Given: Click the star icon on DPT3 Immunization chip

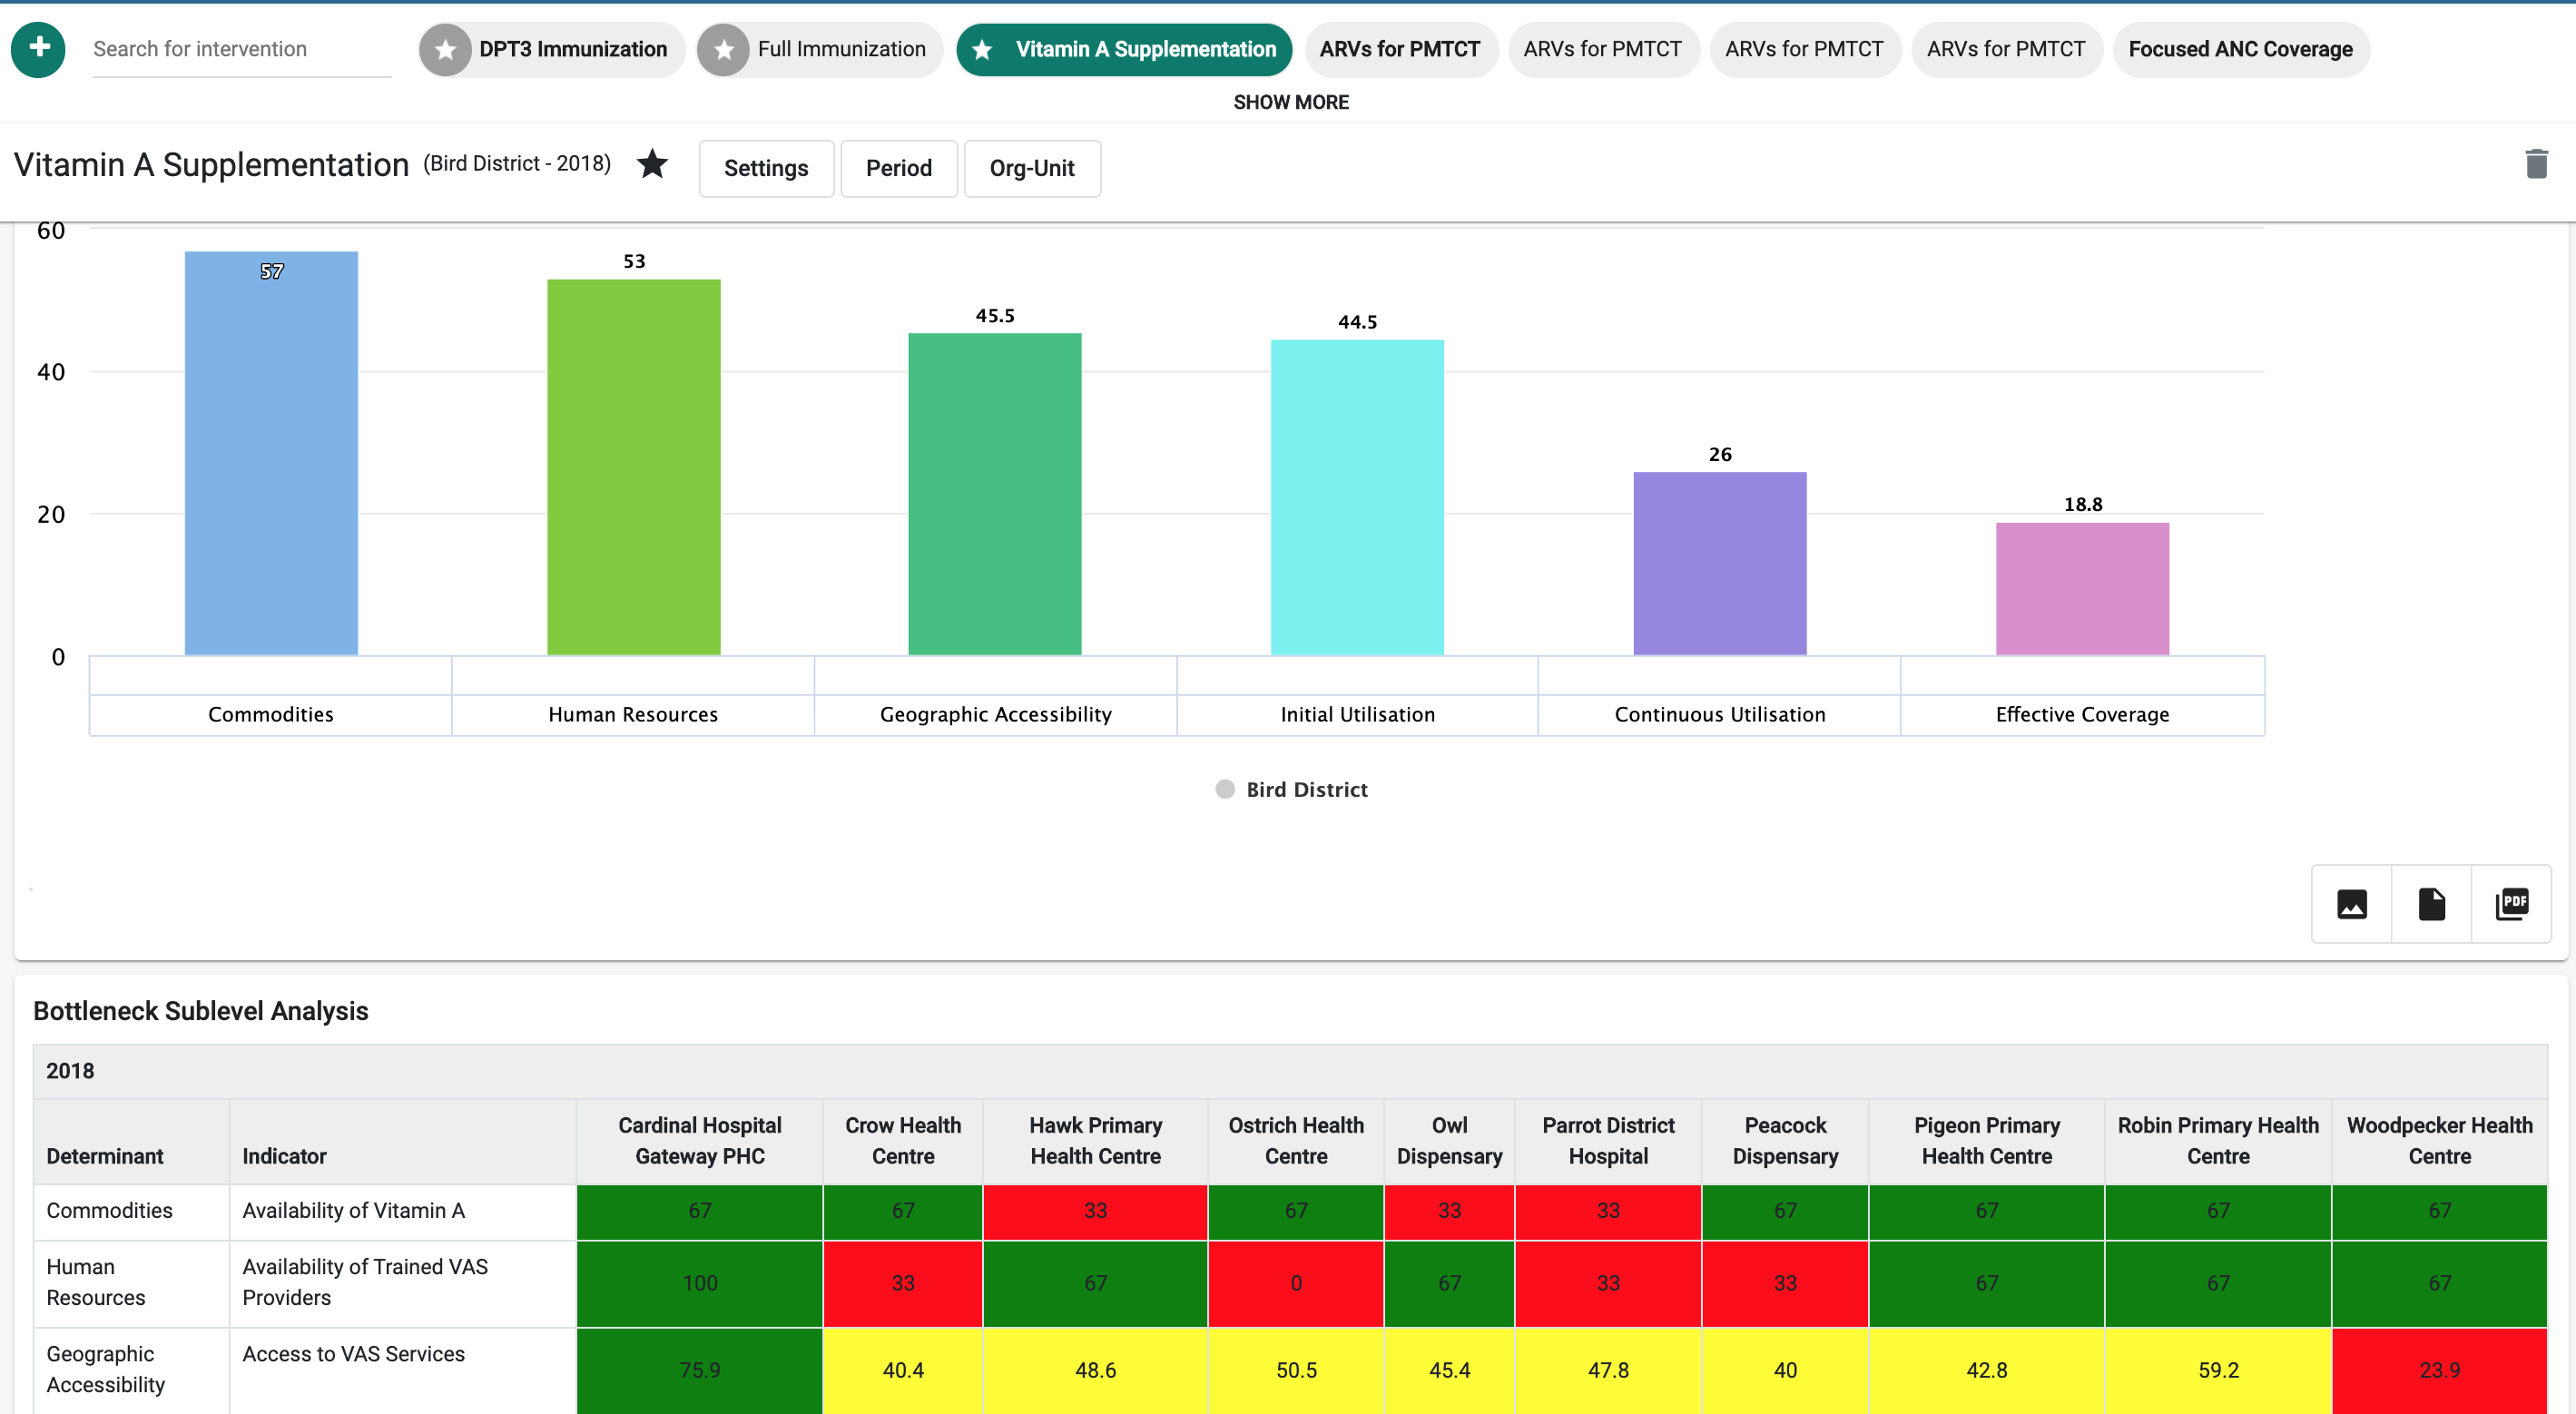Looking at the screenshot, I should 446,49.
